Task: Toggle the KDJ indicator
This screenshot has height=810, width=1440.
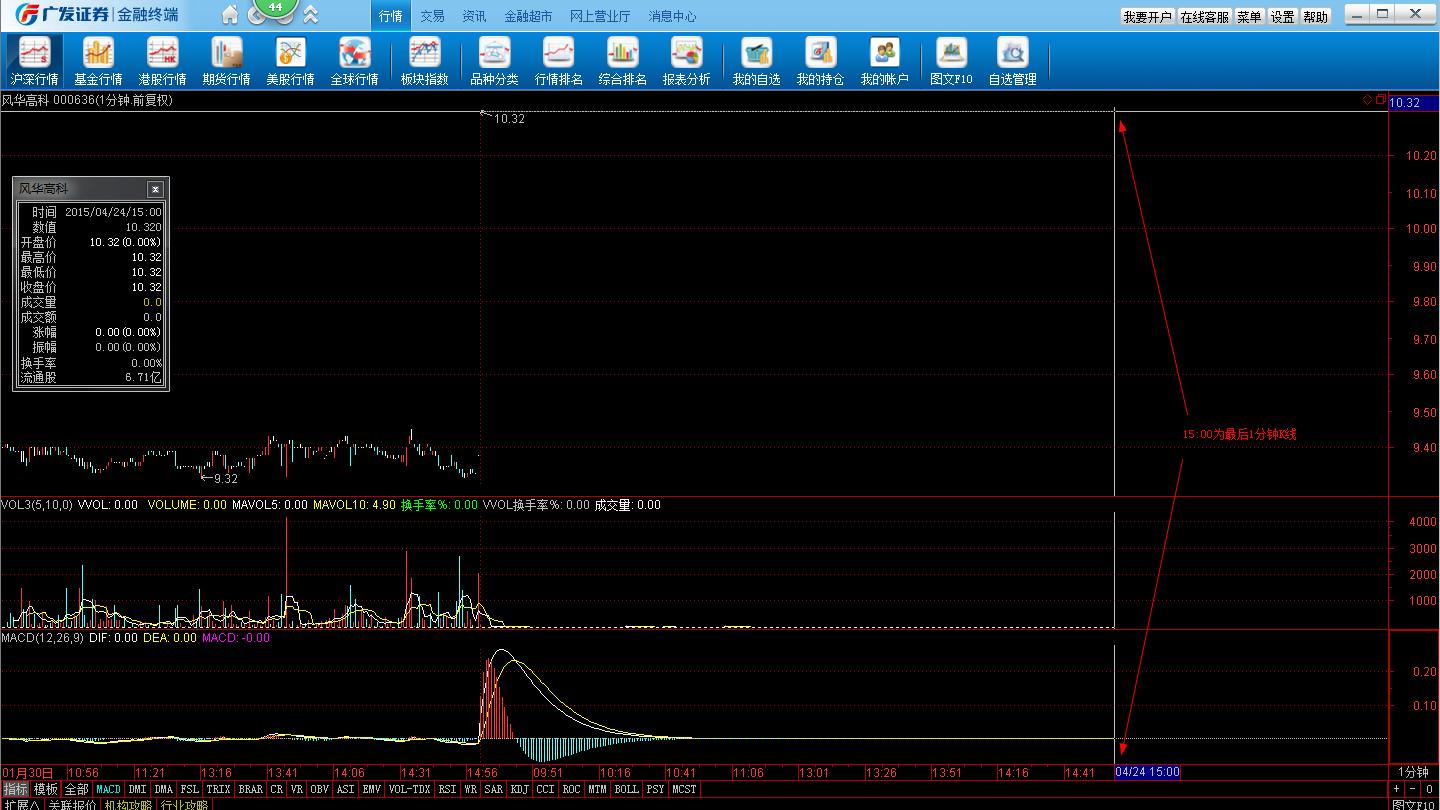Action: [519, 789]
